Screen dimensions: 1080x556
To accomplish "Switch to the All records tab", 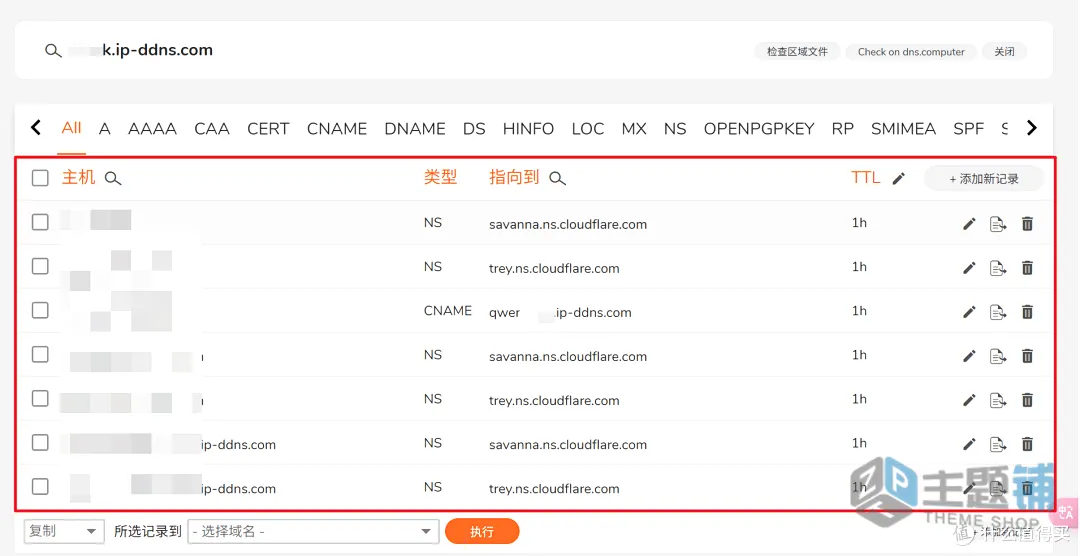I will pyautogui.click(x=71, y=128).
